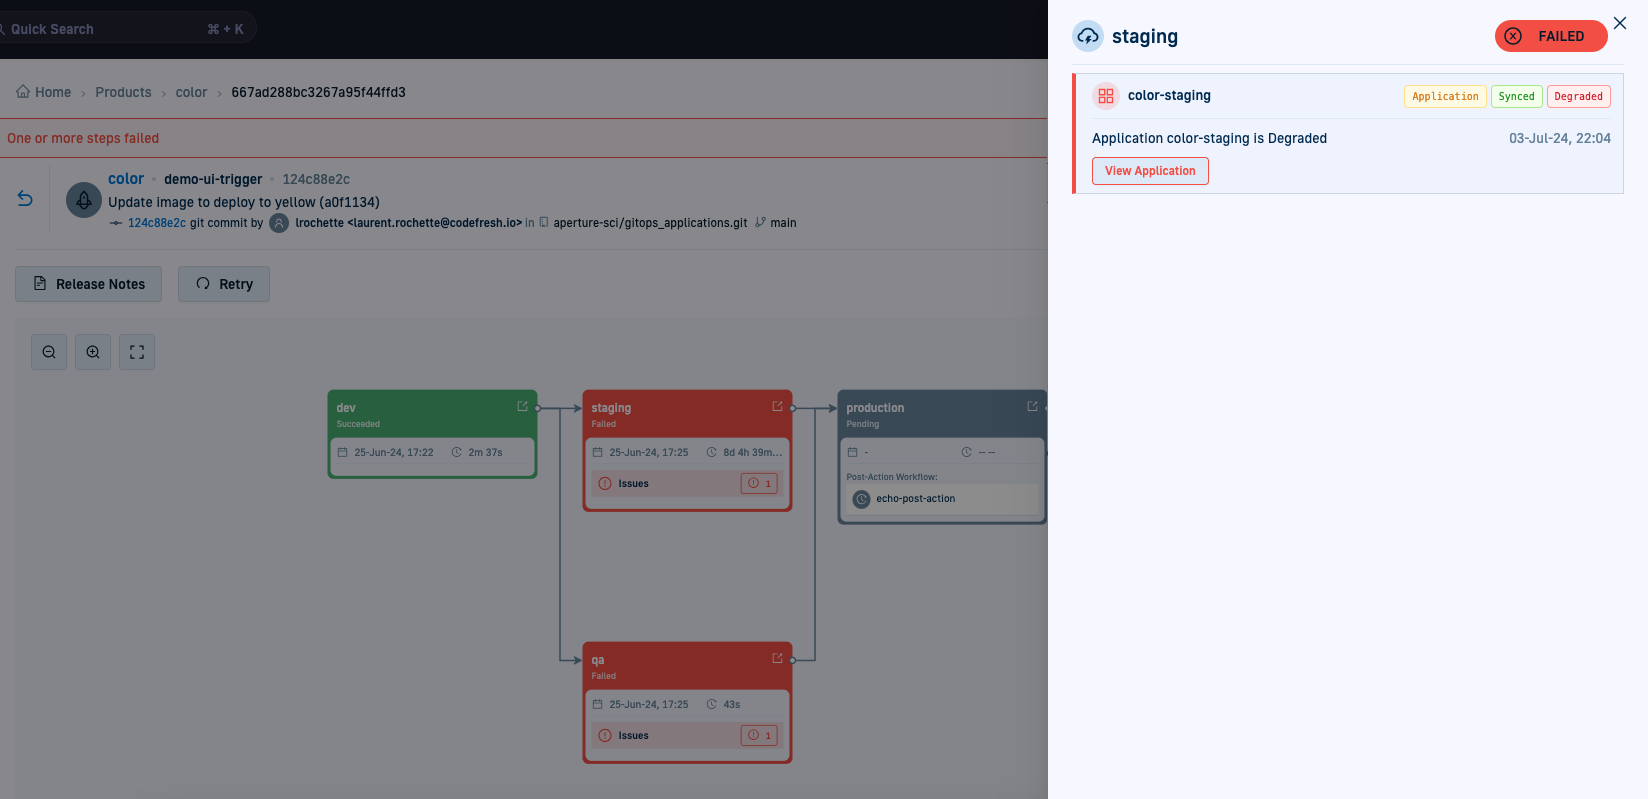The width and height of the screenshot is (1648, 799).
Task: Select echo-post-action workflow in production
Action: (915, 499)
